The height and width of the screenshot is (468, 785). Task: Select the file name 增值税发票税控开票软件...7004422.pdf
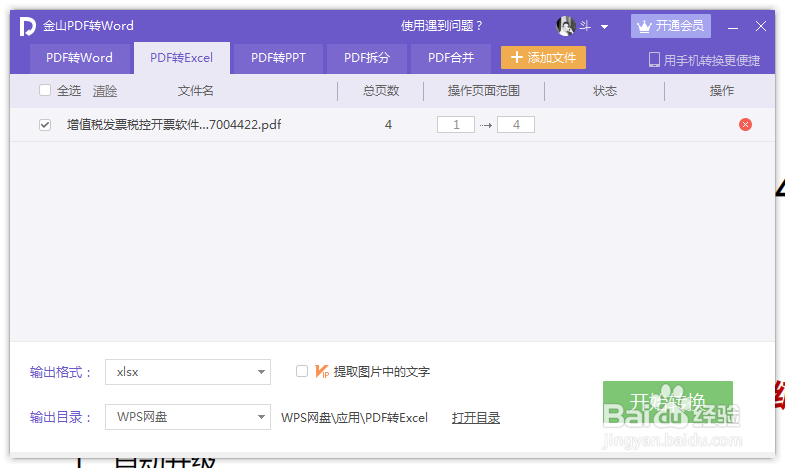[x=174, y=125]
